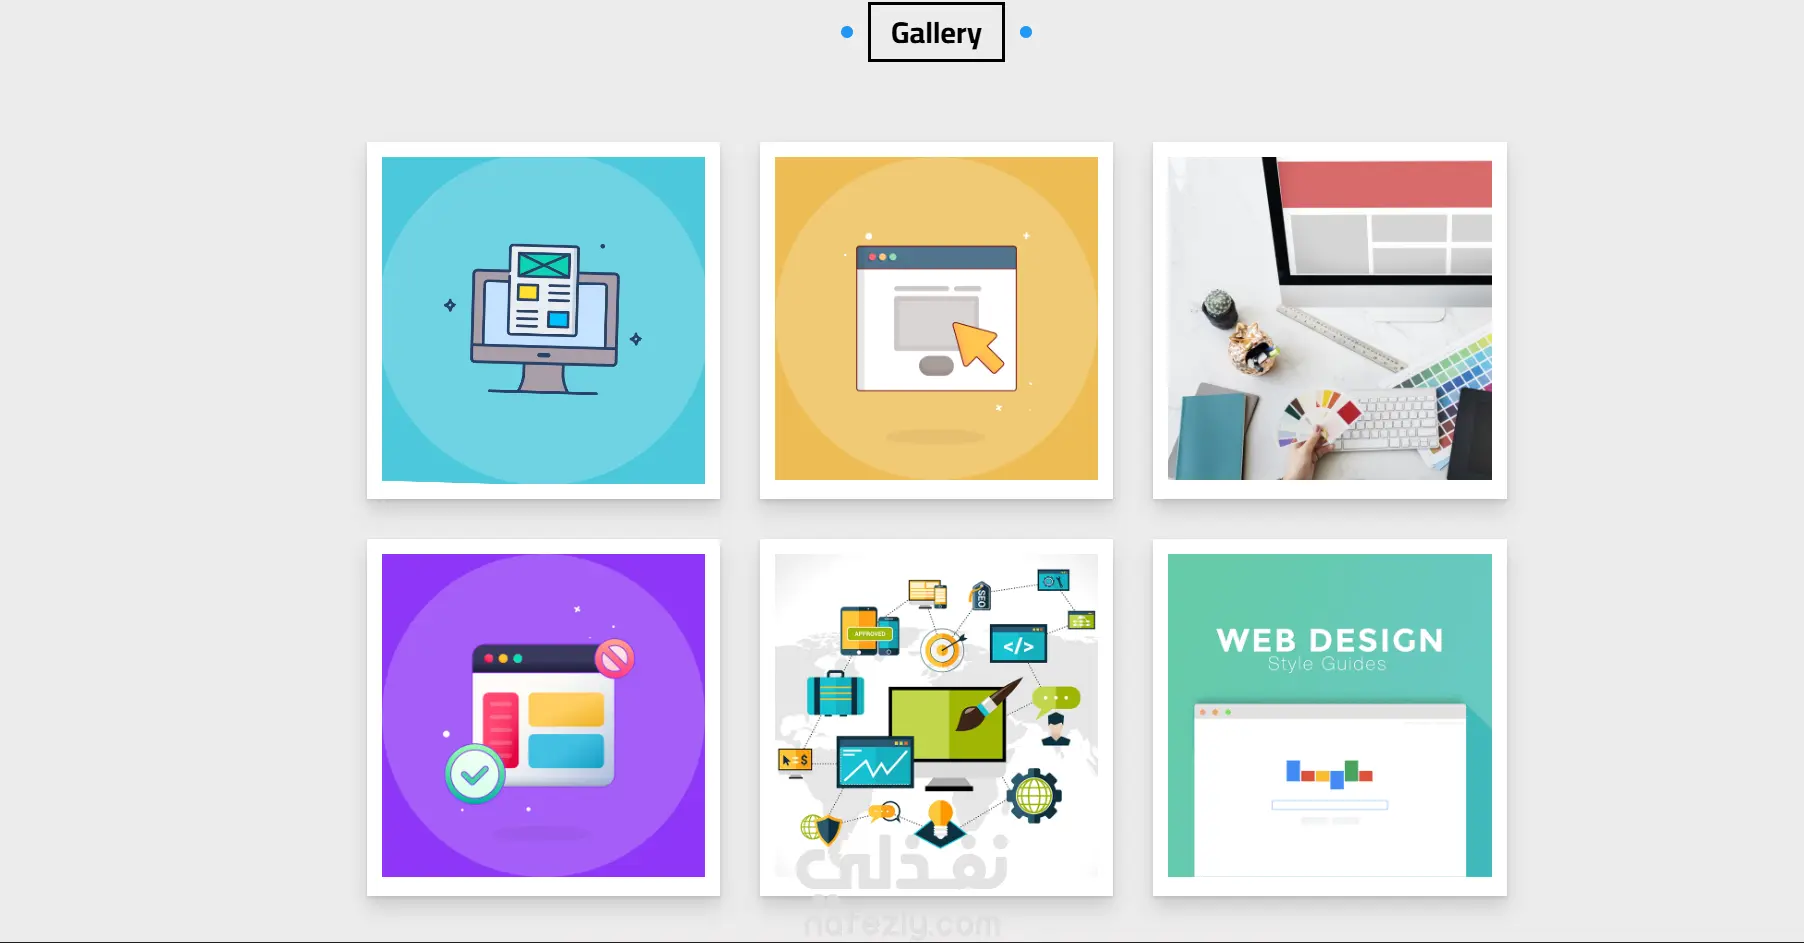Open the purple web layout illustration

[x=543, y=715]
